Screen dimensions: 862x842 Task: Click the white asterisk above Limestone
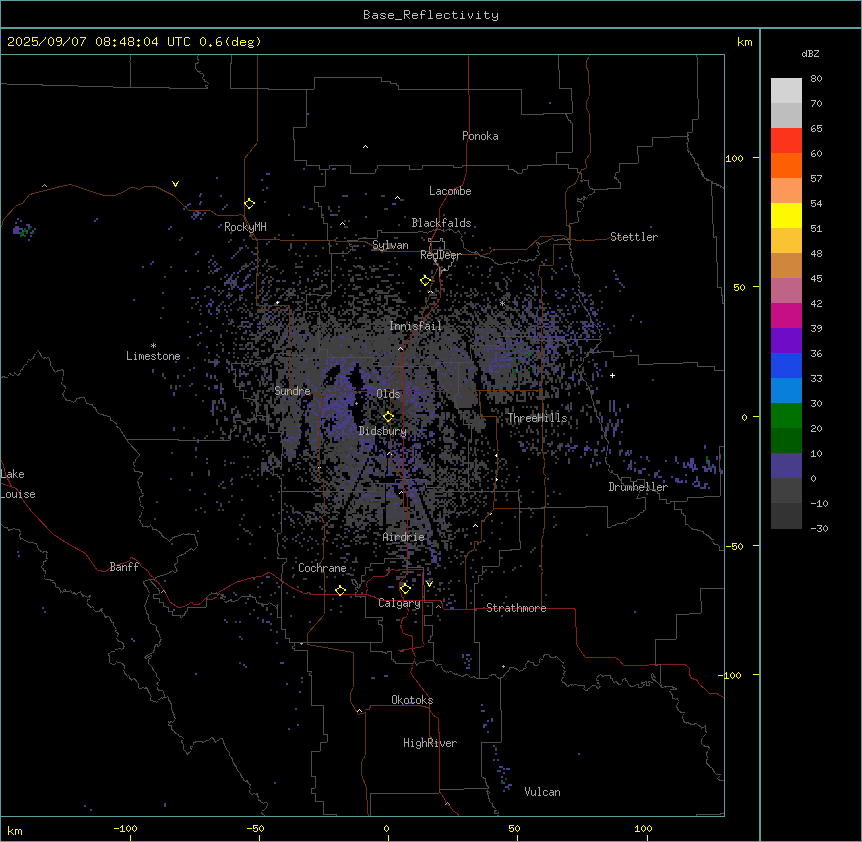coord(153,346)
